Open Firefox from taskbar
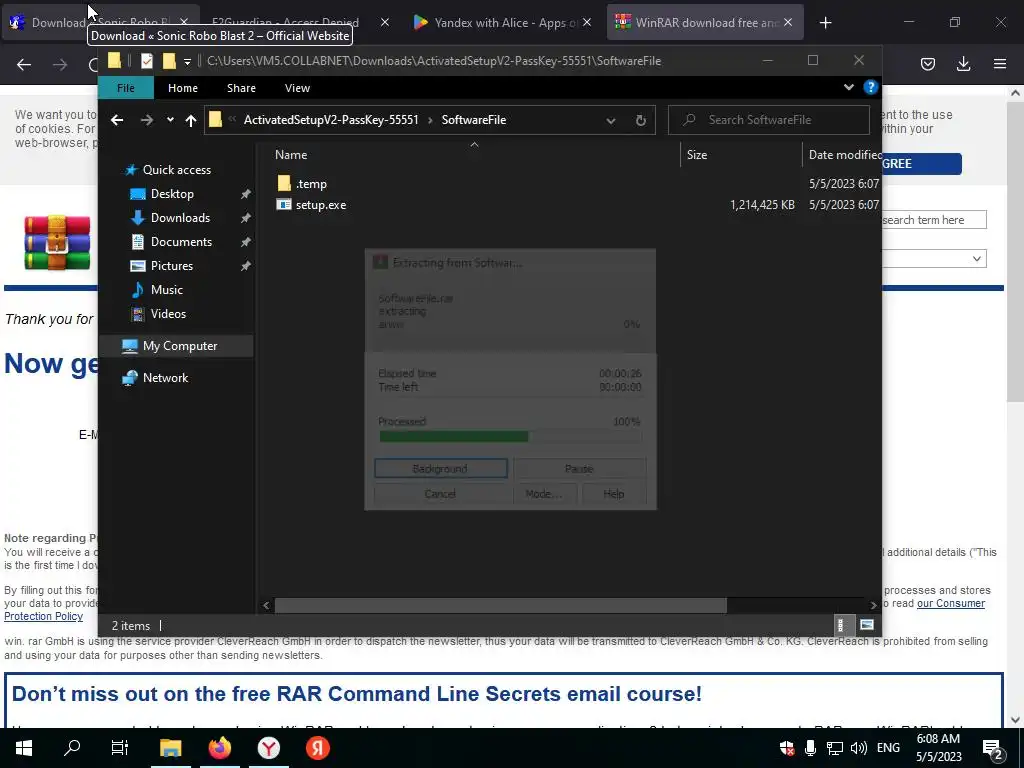The height and width of the screenshot is (768, 1024). (x=220, y=748)
